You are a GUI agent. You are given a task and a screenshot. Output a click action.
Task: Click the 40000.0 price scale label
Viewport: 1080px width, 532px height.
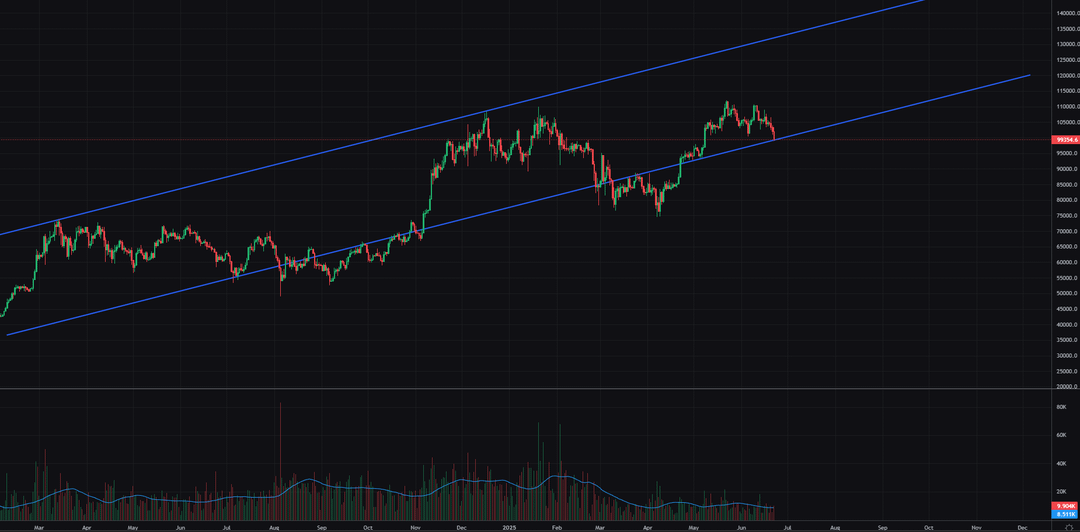(x=1066, y=325)
